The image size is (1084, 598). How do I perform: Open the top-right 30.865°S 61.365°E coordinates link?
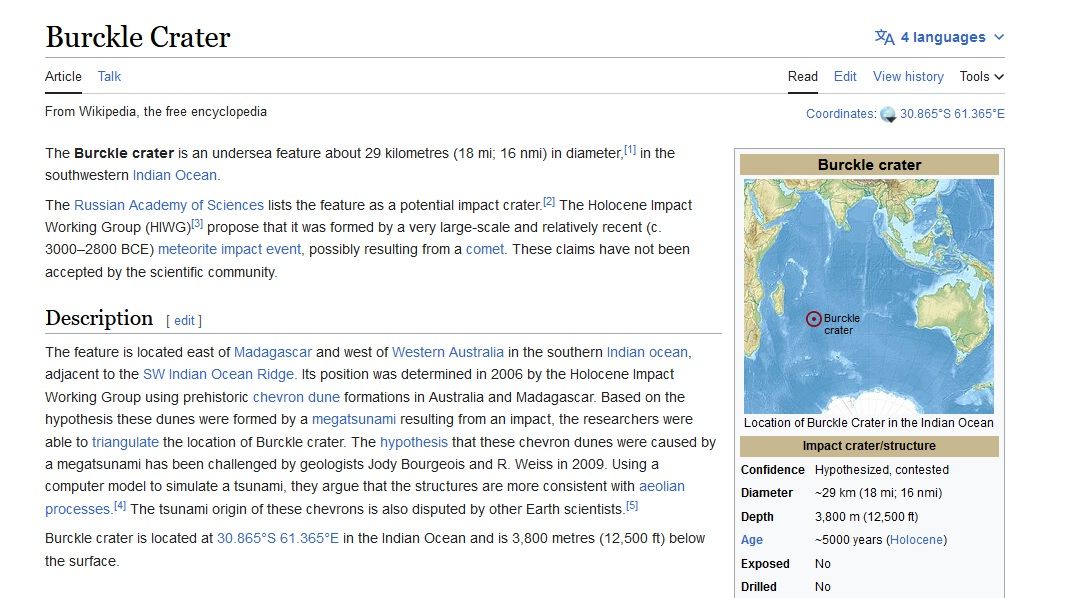pos(952,114)
